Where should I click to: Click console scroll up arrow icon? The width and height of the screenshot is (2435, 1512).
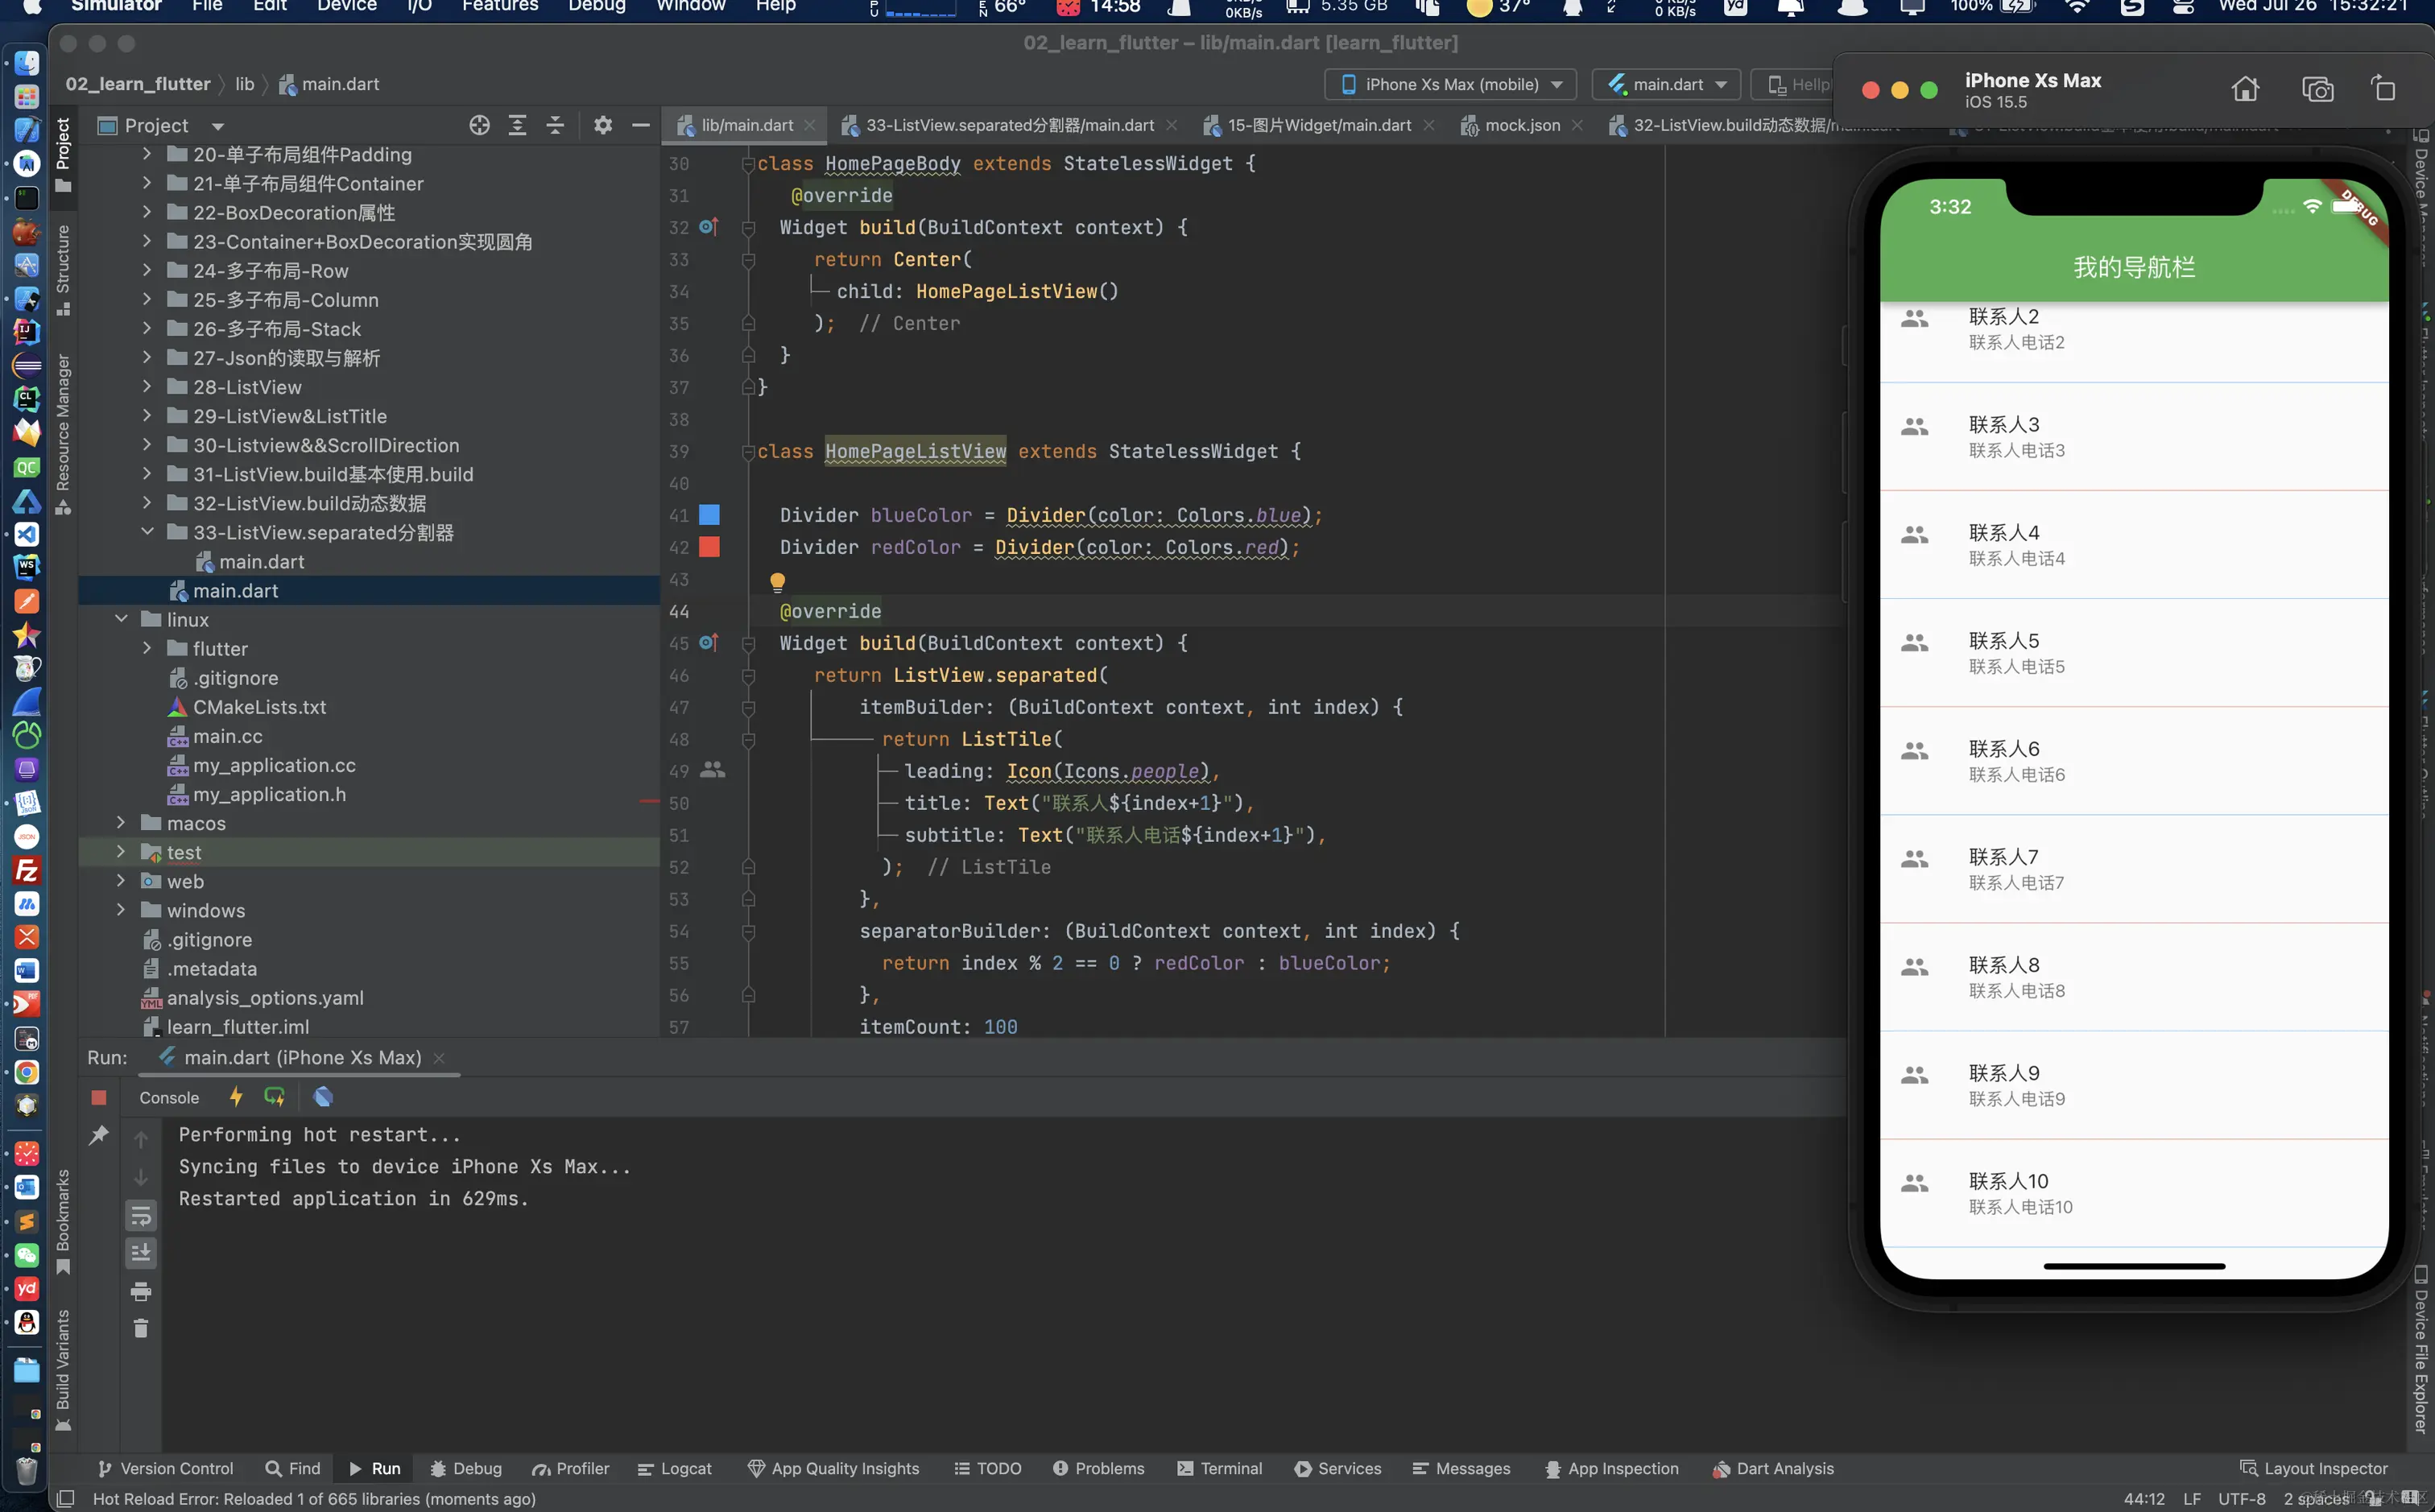tap(141, 1140)
